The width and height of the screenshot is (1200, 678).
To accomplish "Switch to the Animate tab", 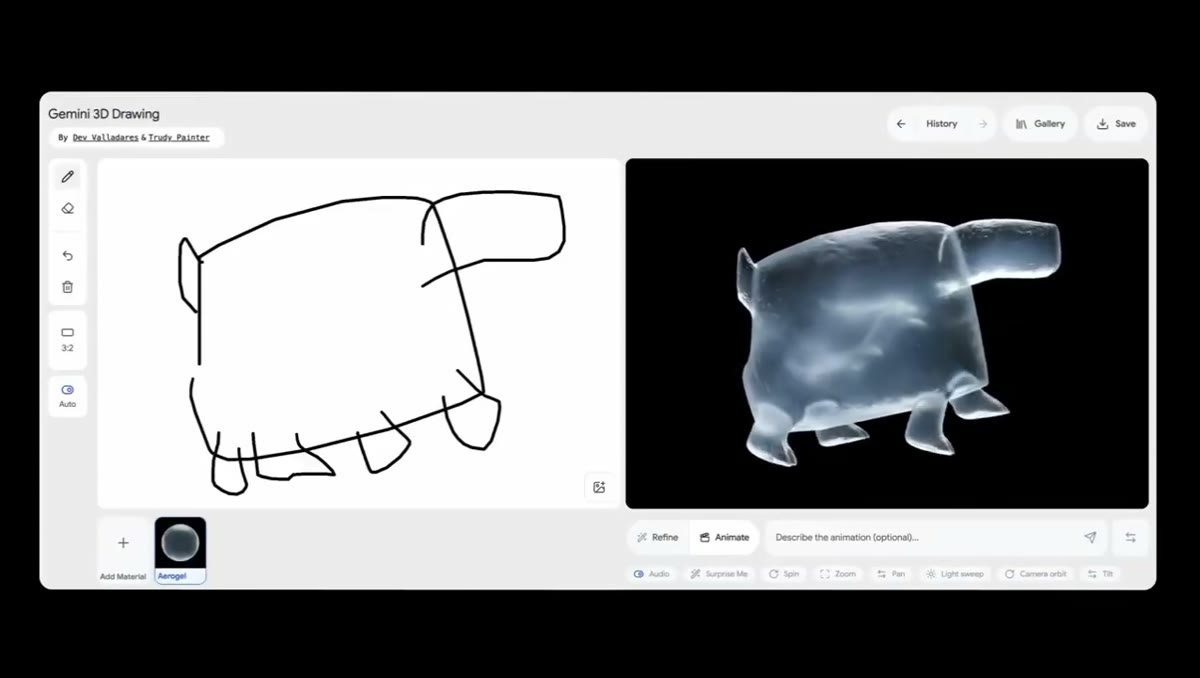I will pyautogui.click(x=724, y=537).
